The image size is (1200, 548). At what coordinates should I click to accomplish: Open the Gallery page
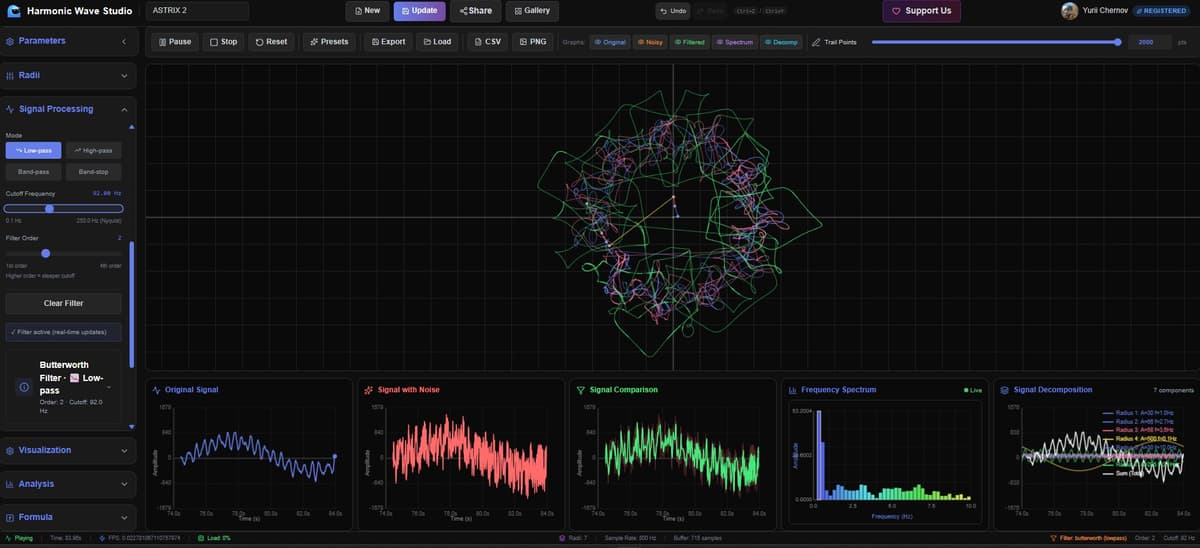click(531, 11)
